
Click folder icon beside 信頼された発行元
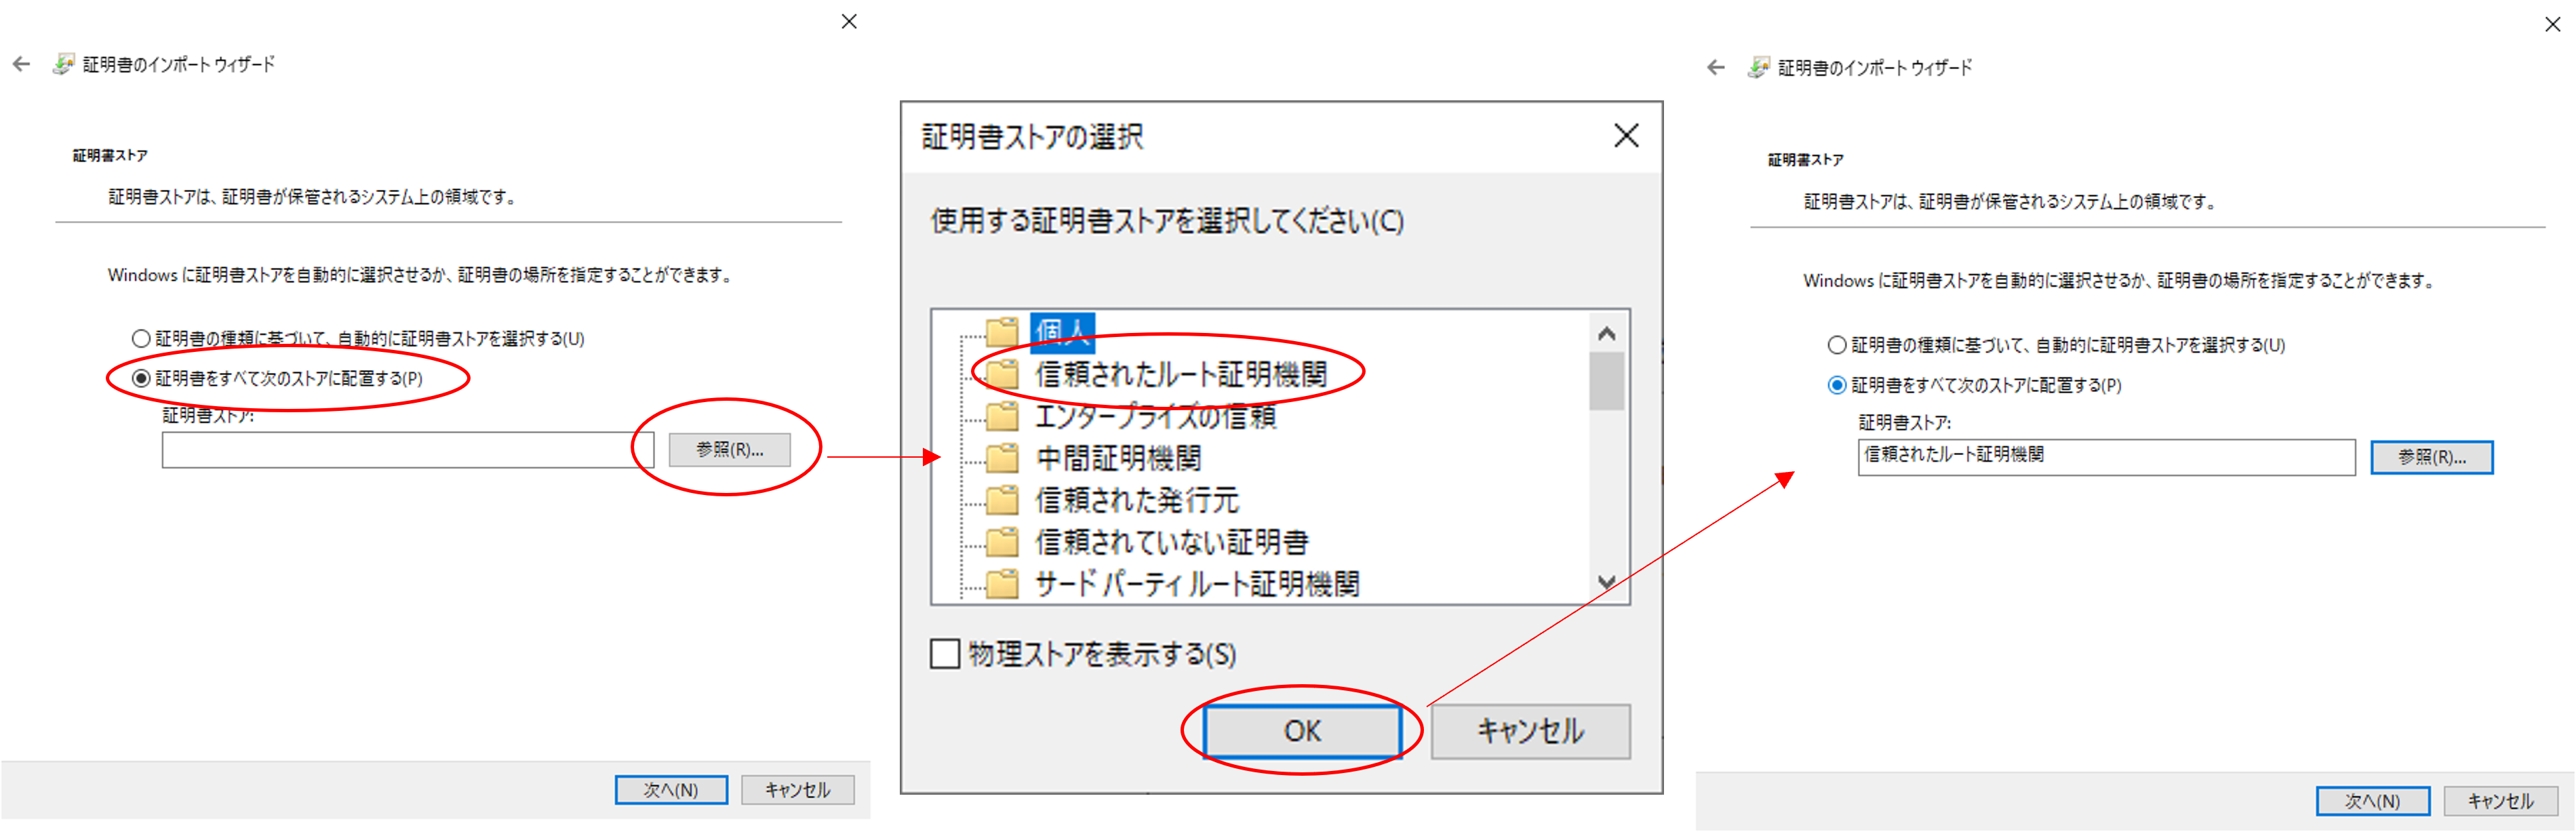(x=1002, y=499)
